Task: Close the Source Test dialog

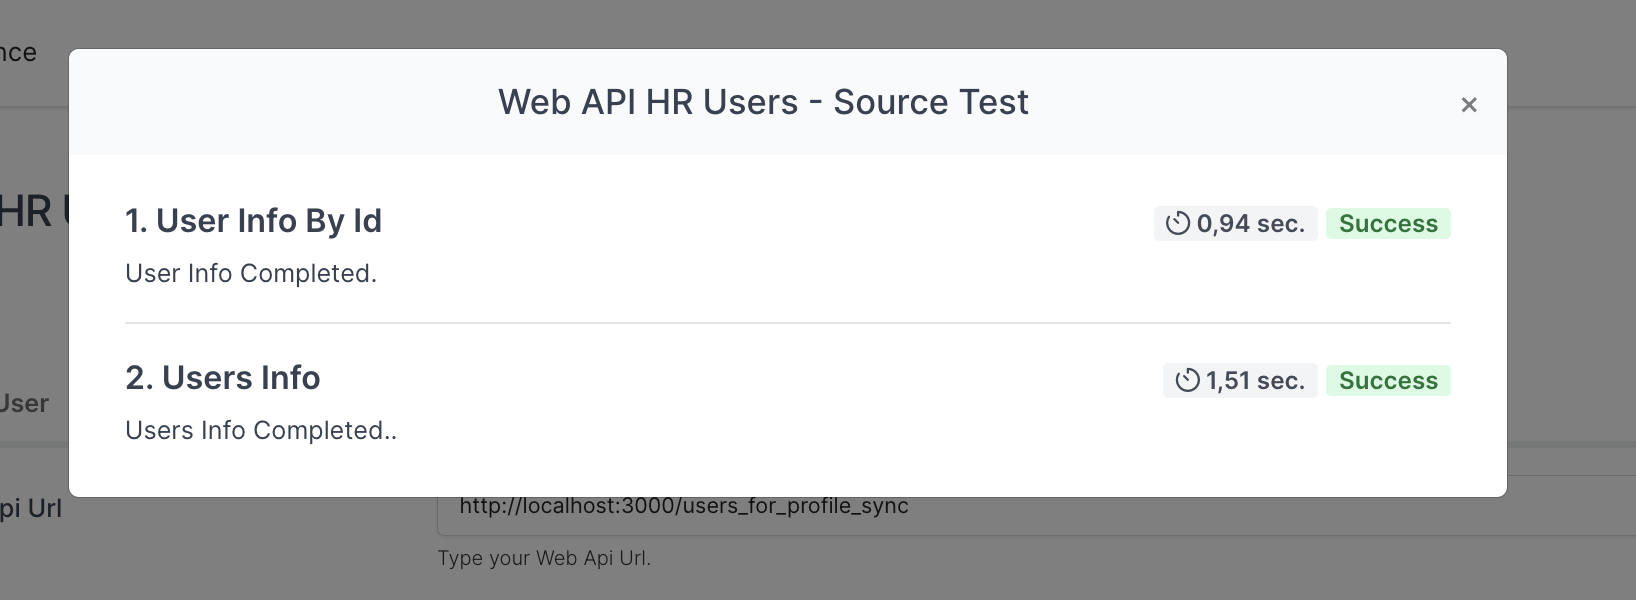Action: 1468,105
